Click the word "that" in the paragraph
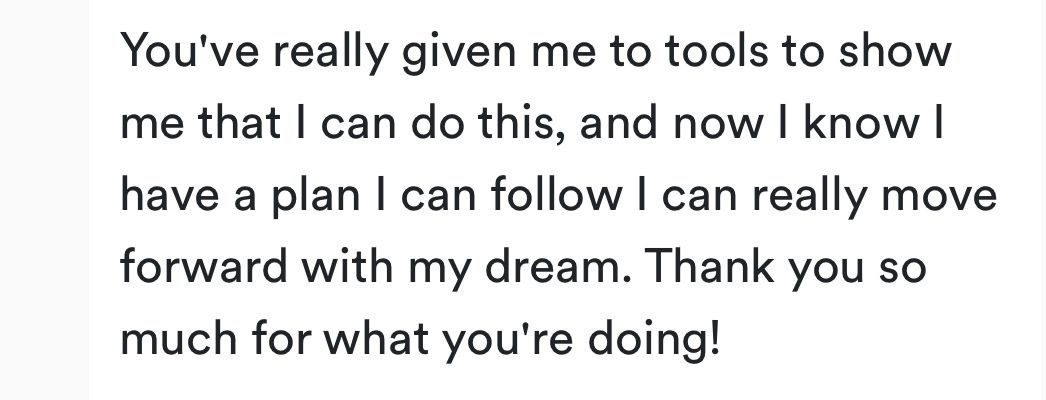1046x400 pixels. click(239, 123)
